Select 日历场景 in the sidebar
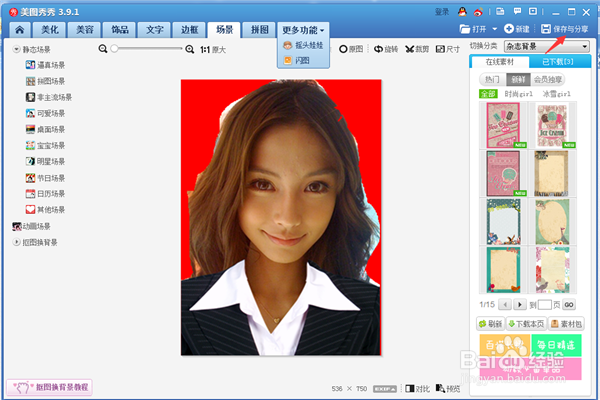 click(x=45, y=194)
